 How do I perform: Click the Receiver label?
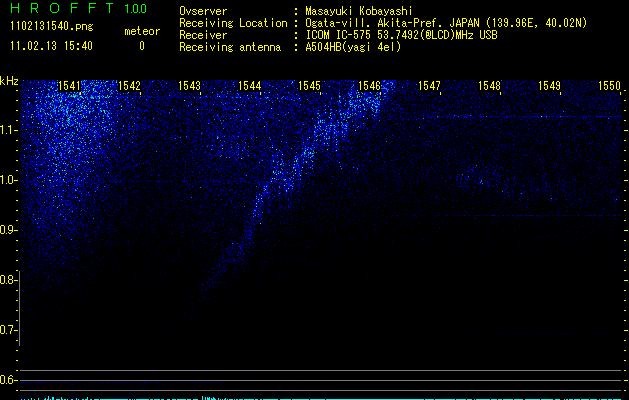203,35
